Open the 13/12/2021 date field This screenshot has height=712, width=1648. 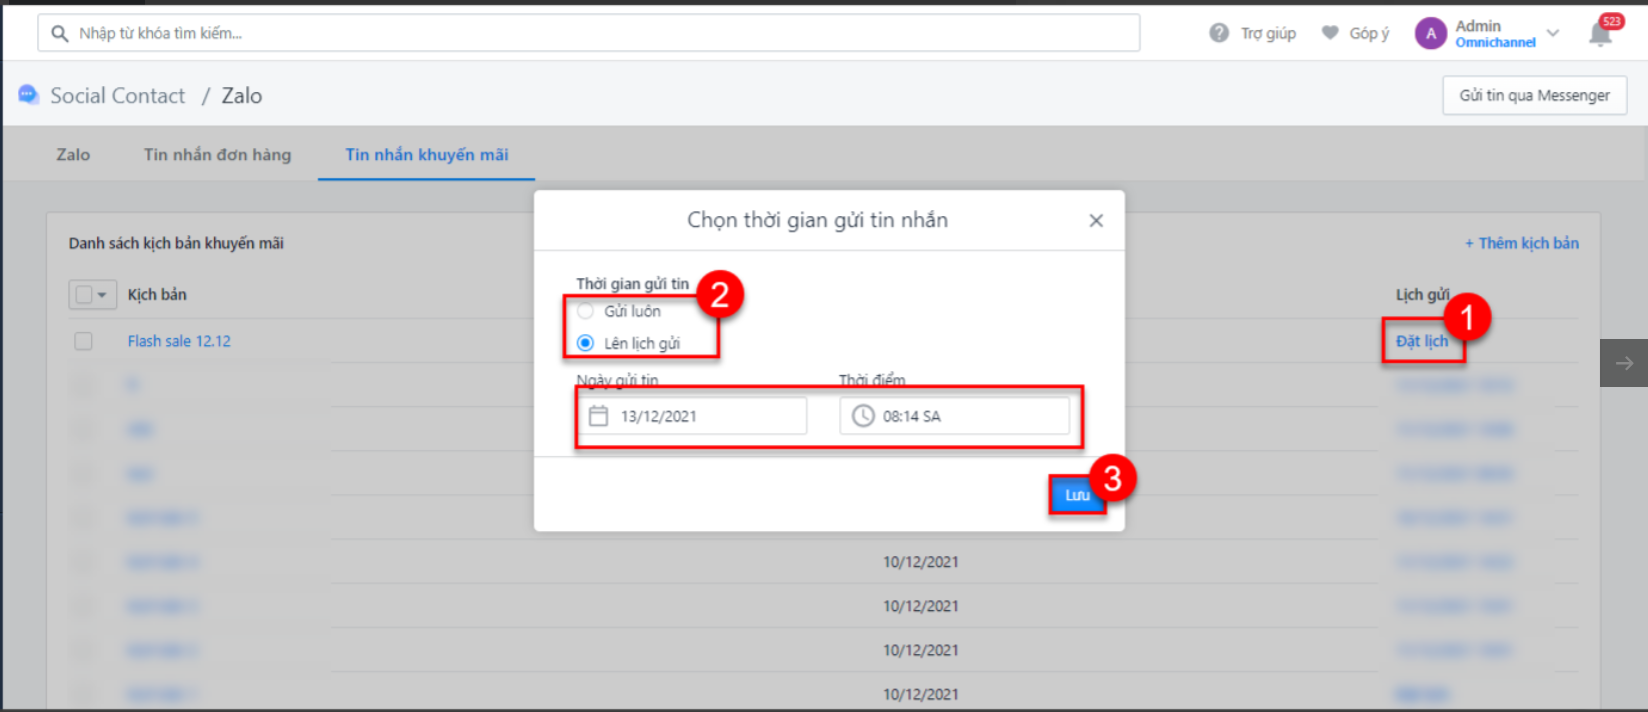tap(692, 416)
